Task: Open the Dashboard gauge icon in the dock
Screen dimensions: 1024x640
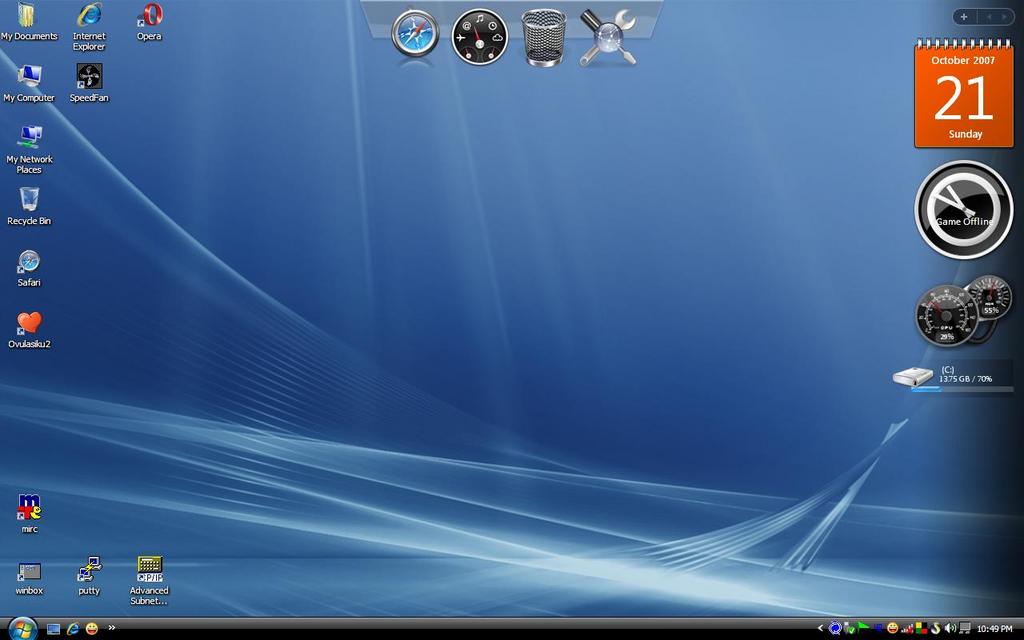Action: tap(480, 38)
